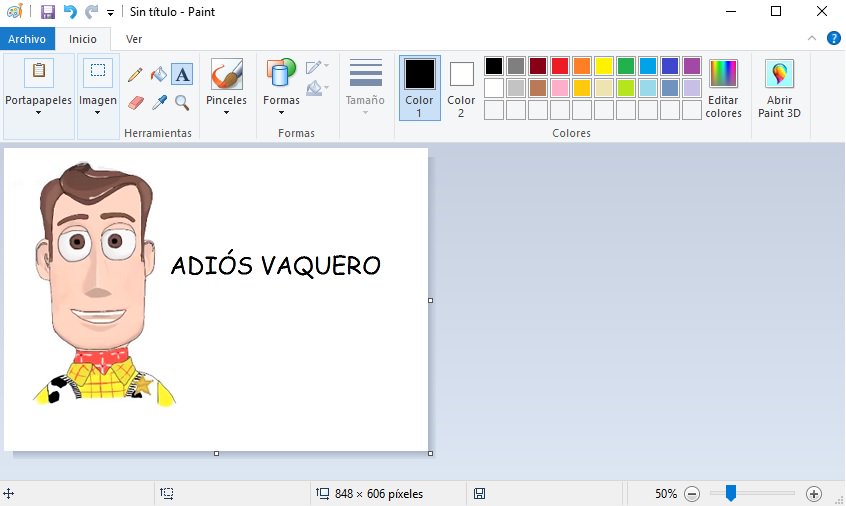
Task: Select the Pencil tool
Action: point(135,74)
